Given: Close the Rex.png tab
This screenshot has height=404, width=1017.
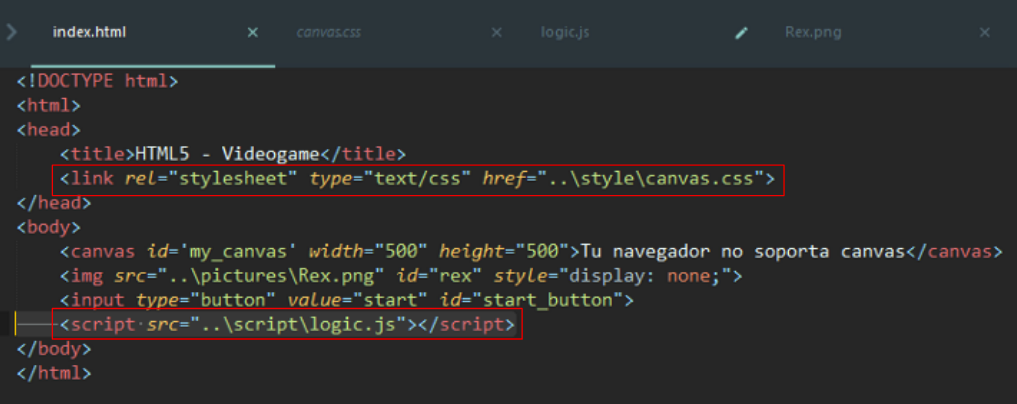Looking at the screenshot, I should 985,32.
